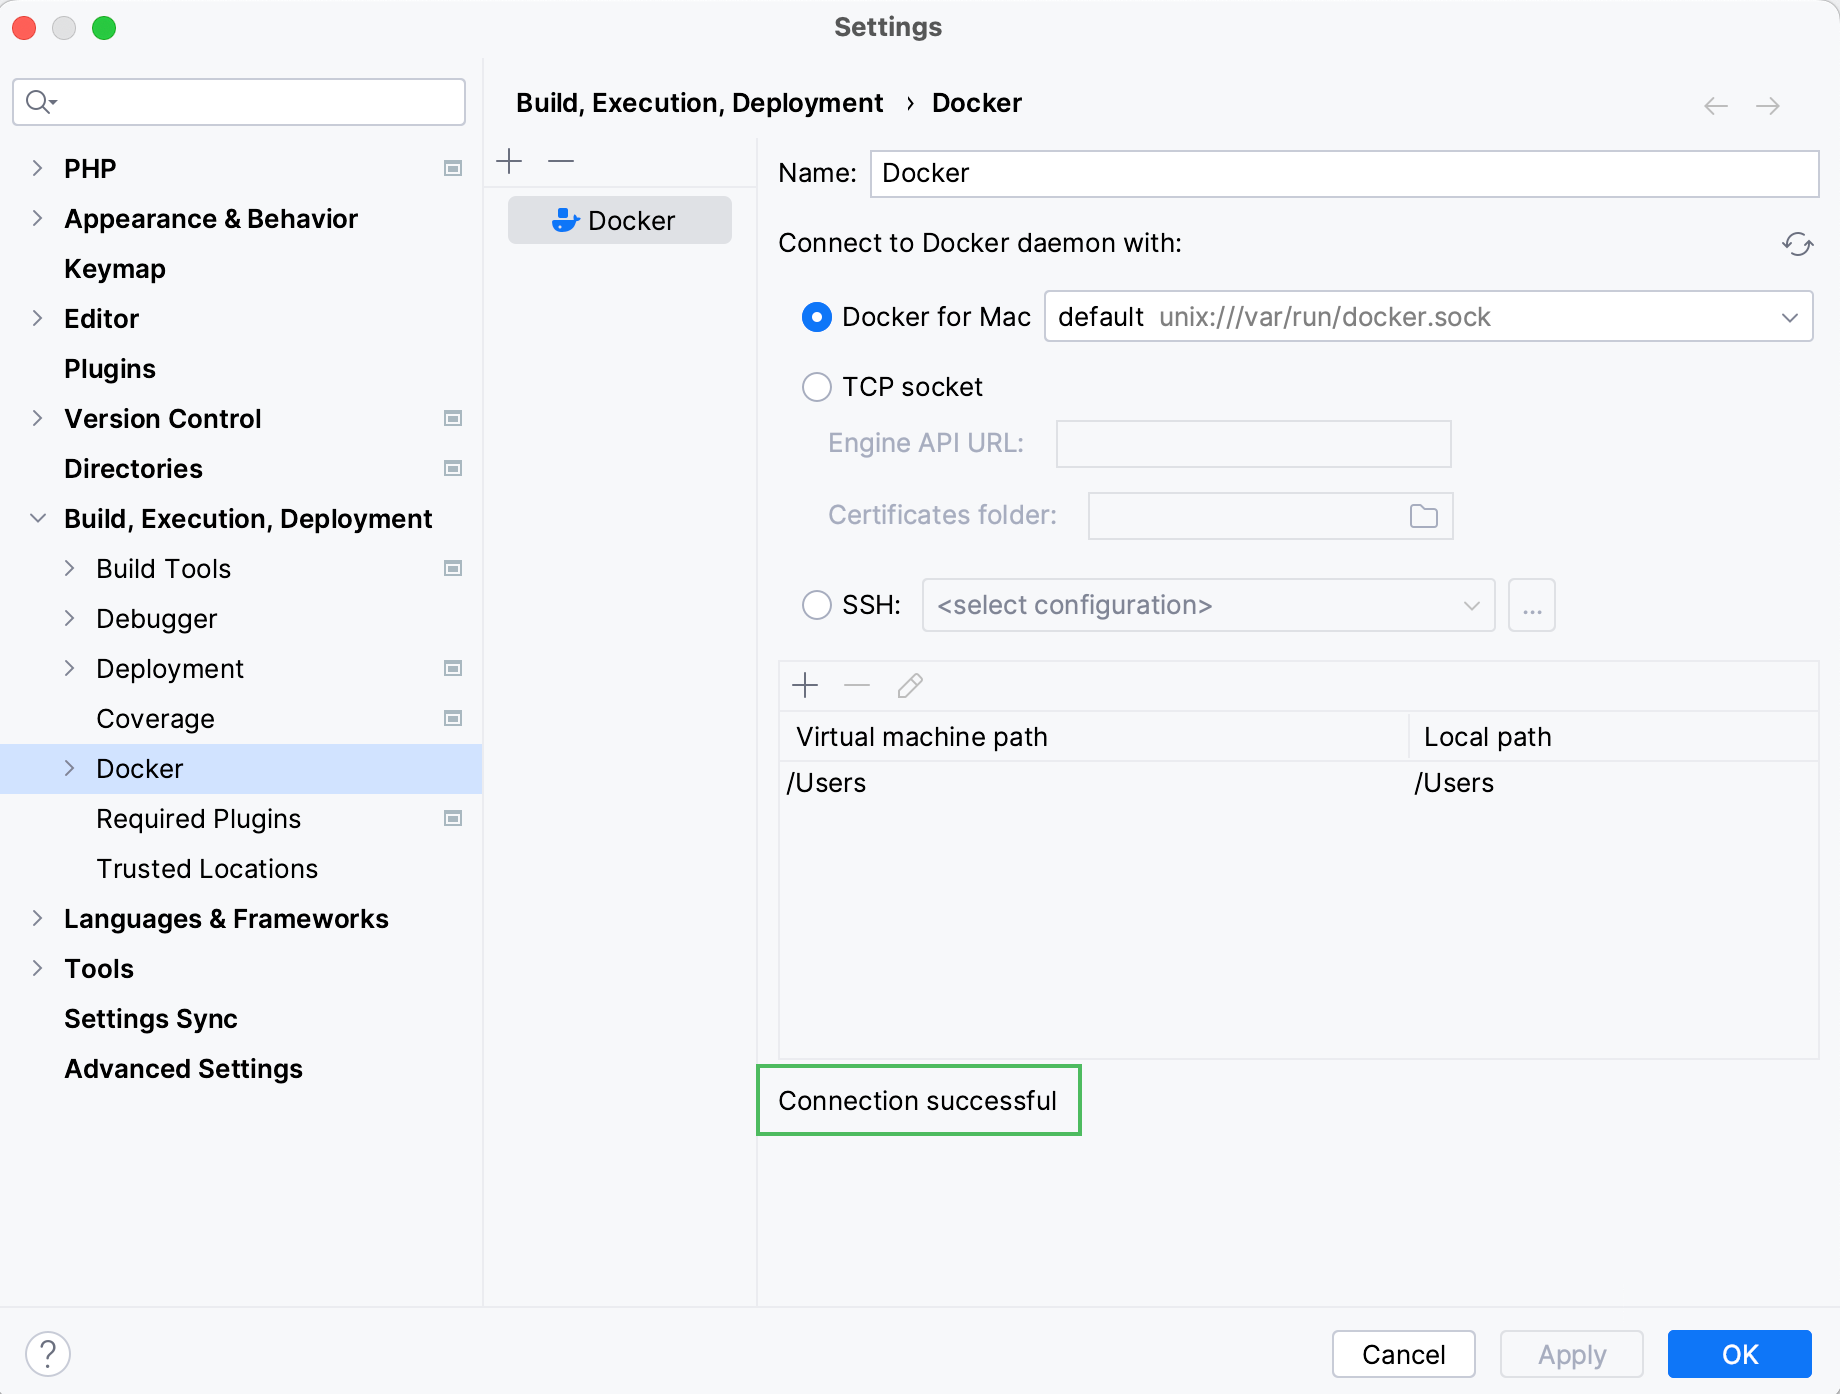
Task: Open the Docker socket dropdown
Action: (1789, 317)
